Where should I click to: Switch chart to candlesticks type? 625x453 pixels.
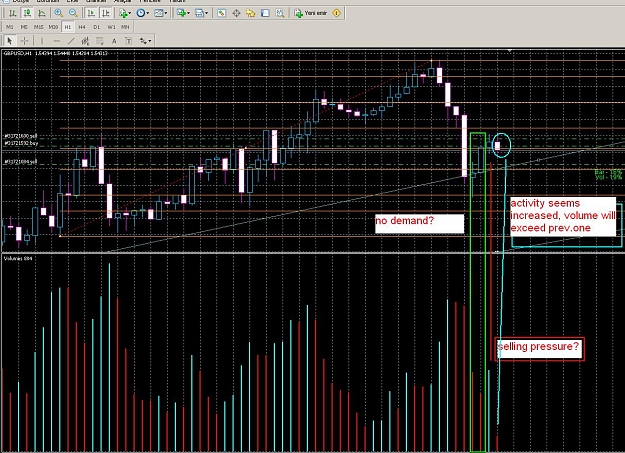[x=27, y=13]
